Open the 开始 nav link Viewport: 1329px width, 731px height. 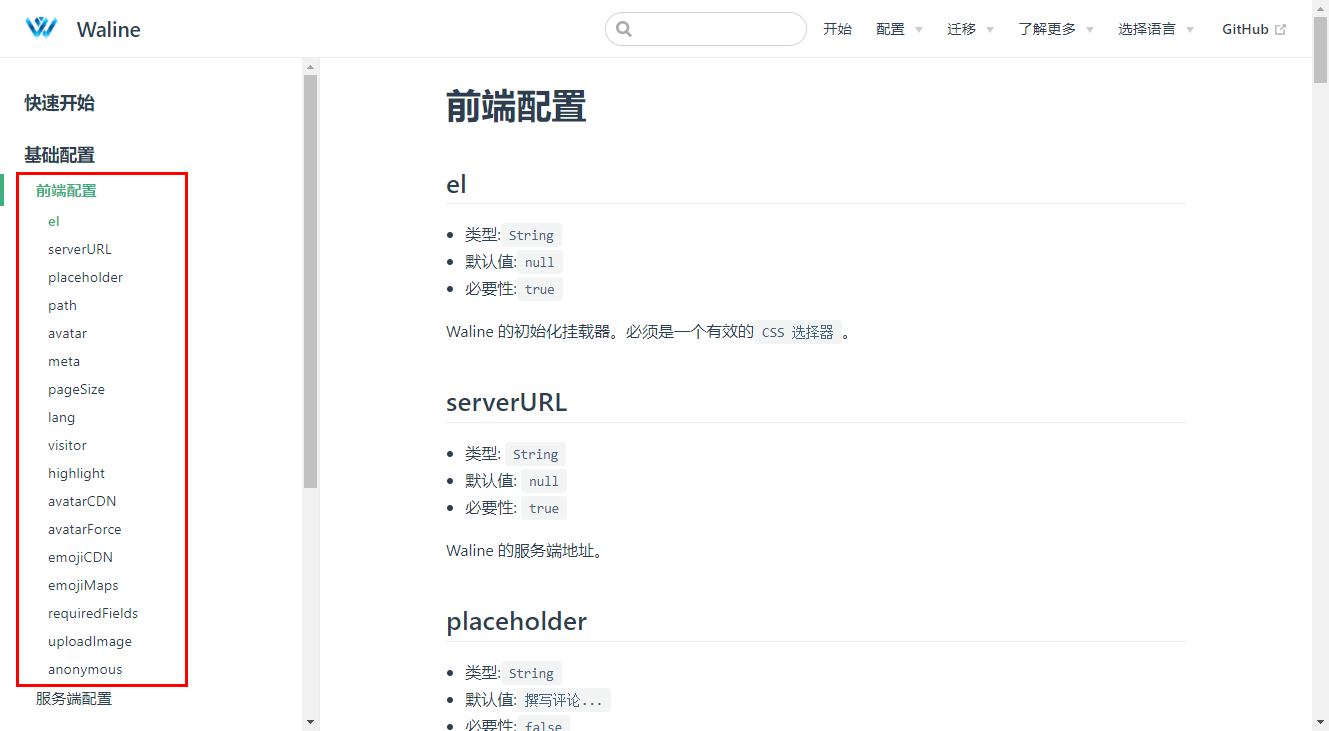coord(837,29)
